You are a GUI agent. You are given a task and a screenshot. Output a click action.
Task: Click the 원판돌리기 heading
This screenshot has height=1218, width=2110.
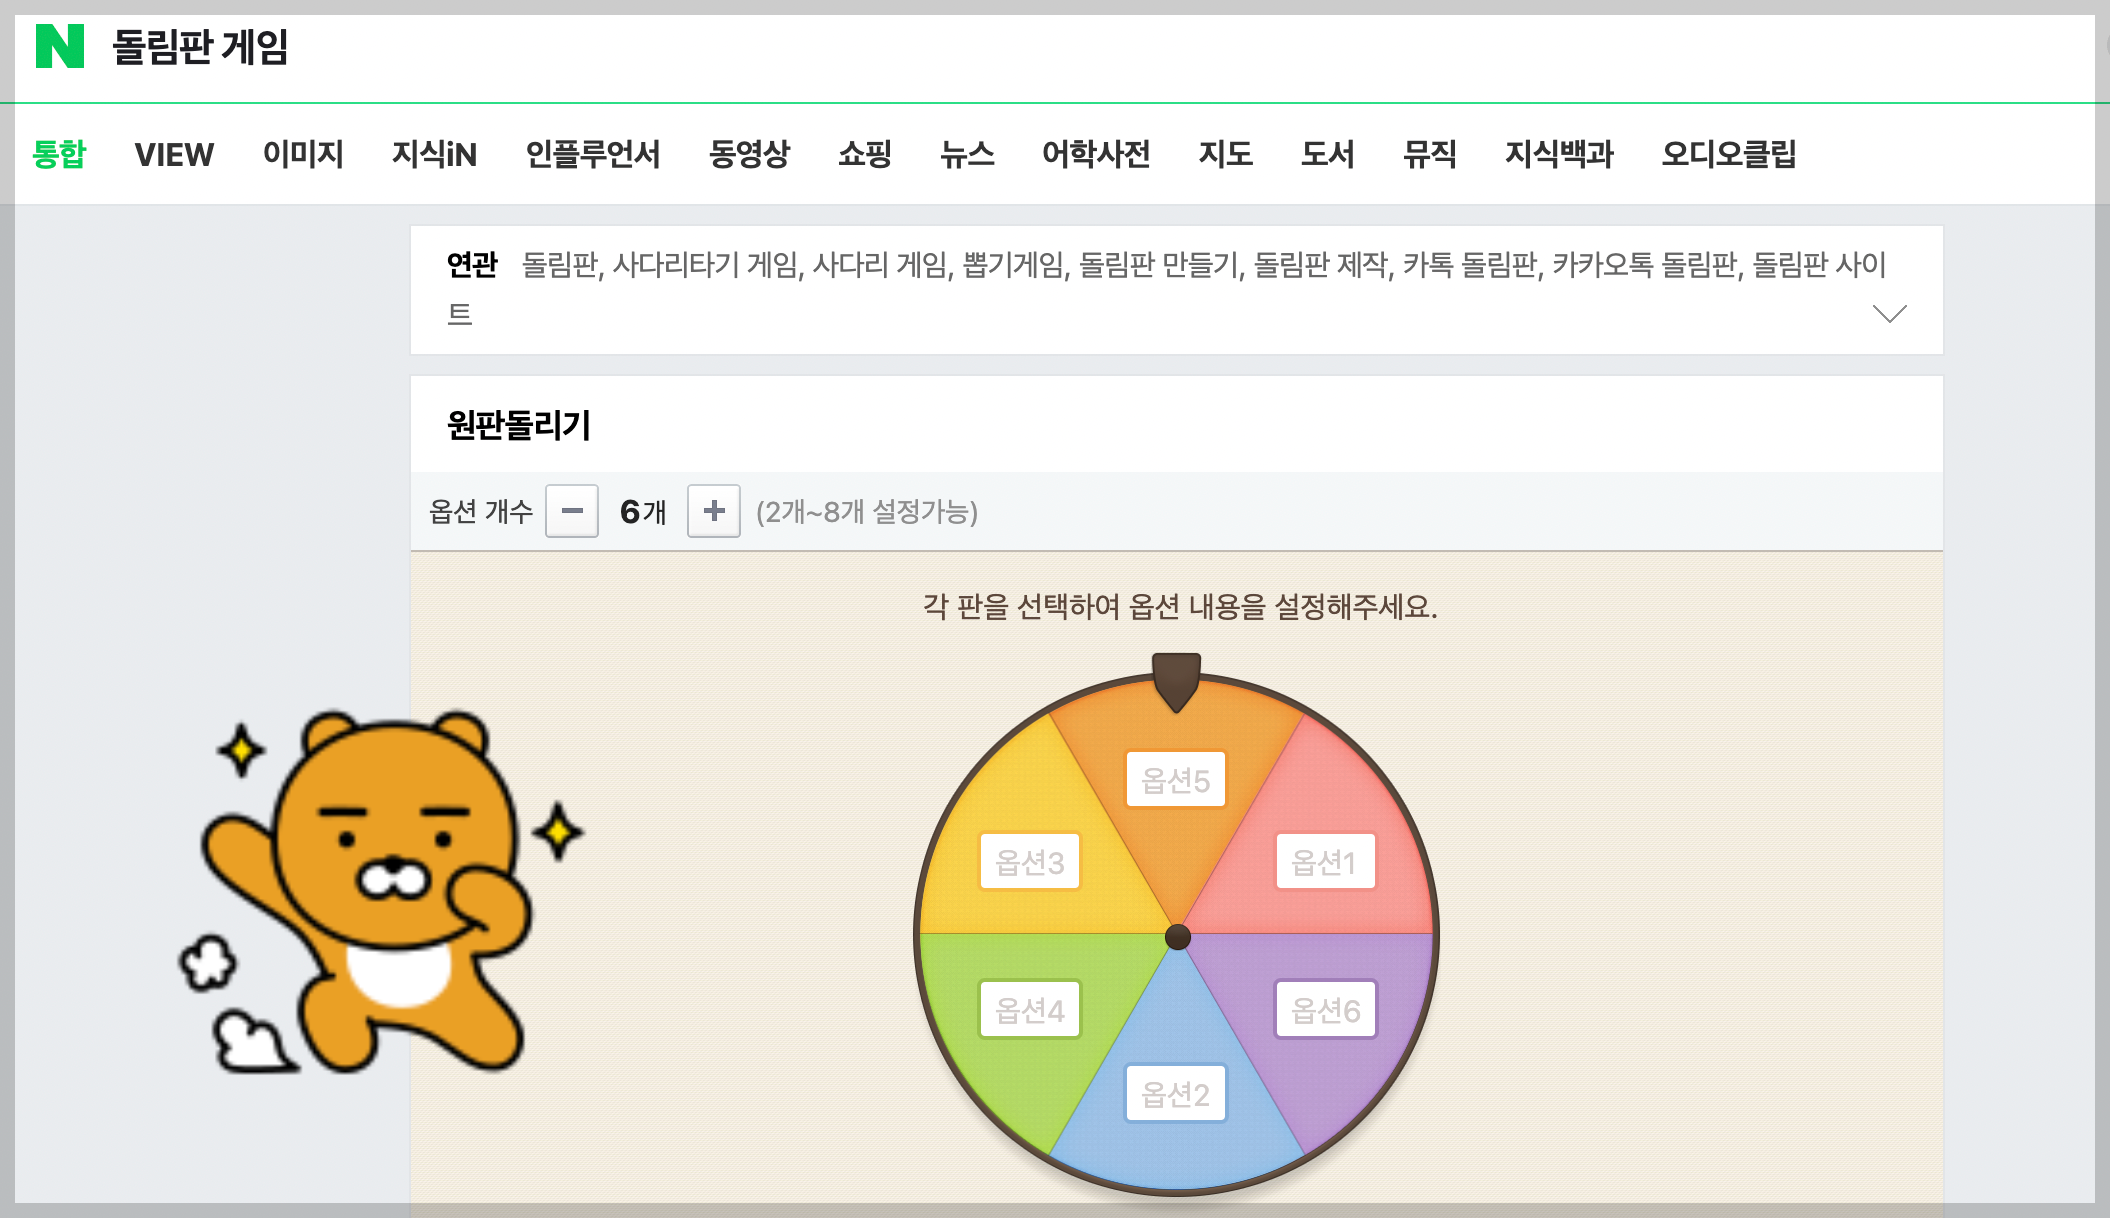pyautogui.click(x=518, y=425)
